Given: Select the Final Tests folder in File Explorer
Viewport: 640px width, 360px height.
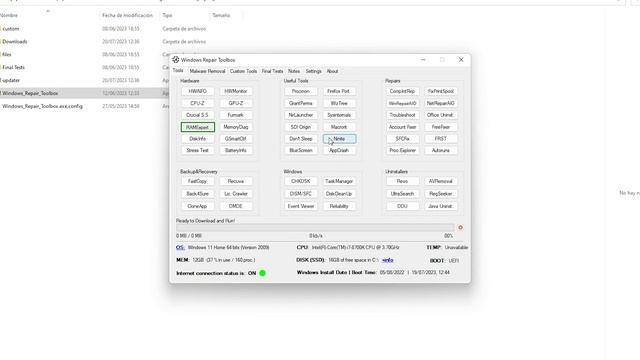Looking at the screenshot, I should pyautogui.click(x=13, y=67).
